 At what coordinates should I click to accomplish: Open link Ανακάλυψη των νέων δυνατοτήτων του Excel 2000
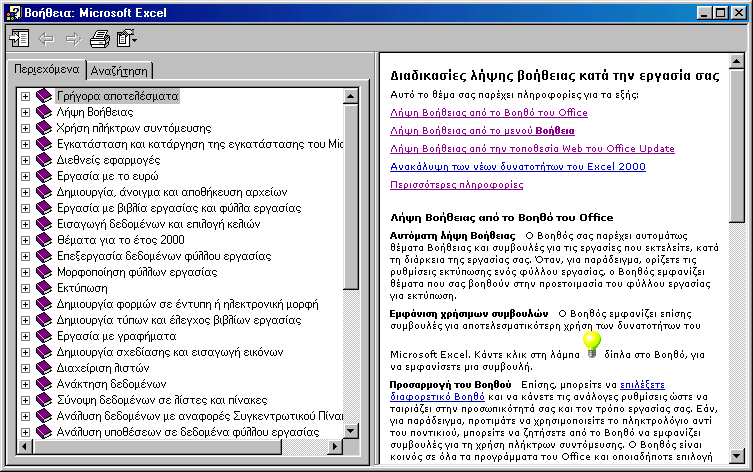(518, 167)
